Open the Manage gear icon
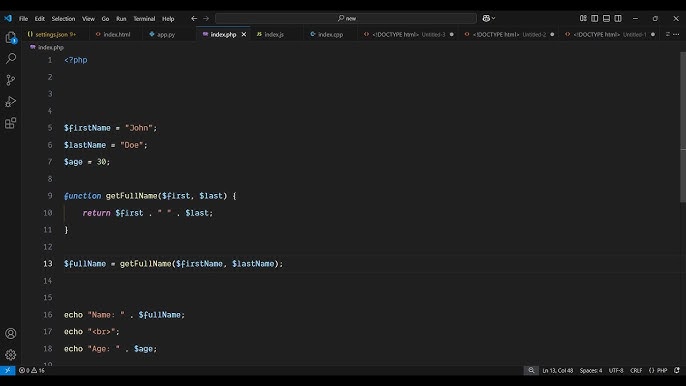 10,354
